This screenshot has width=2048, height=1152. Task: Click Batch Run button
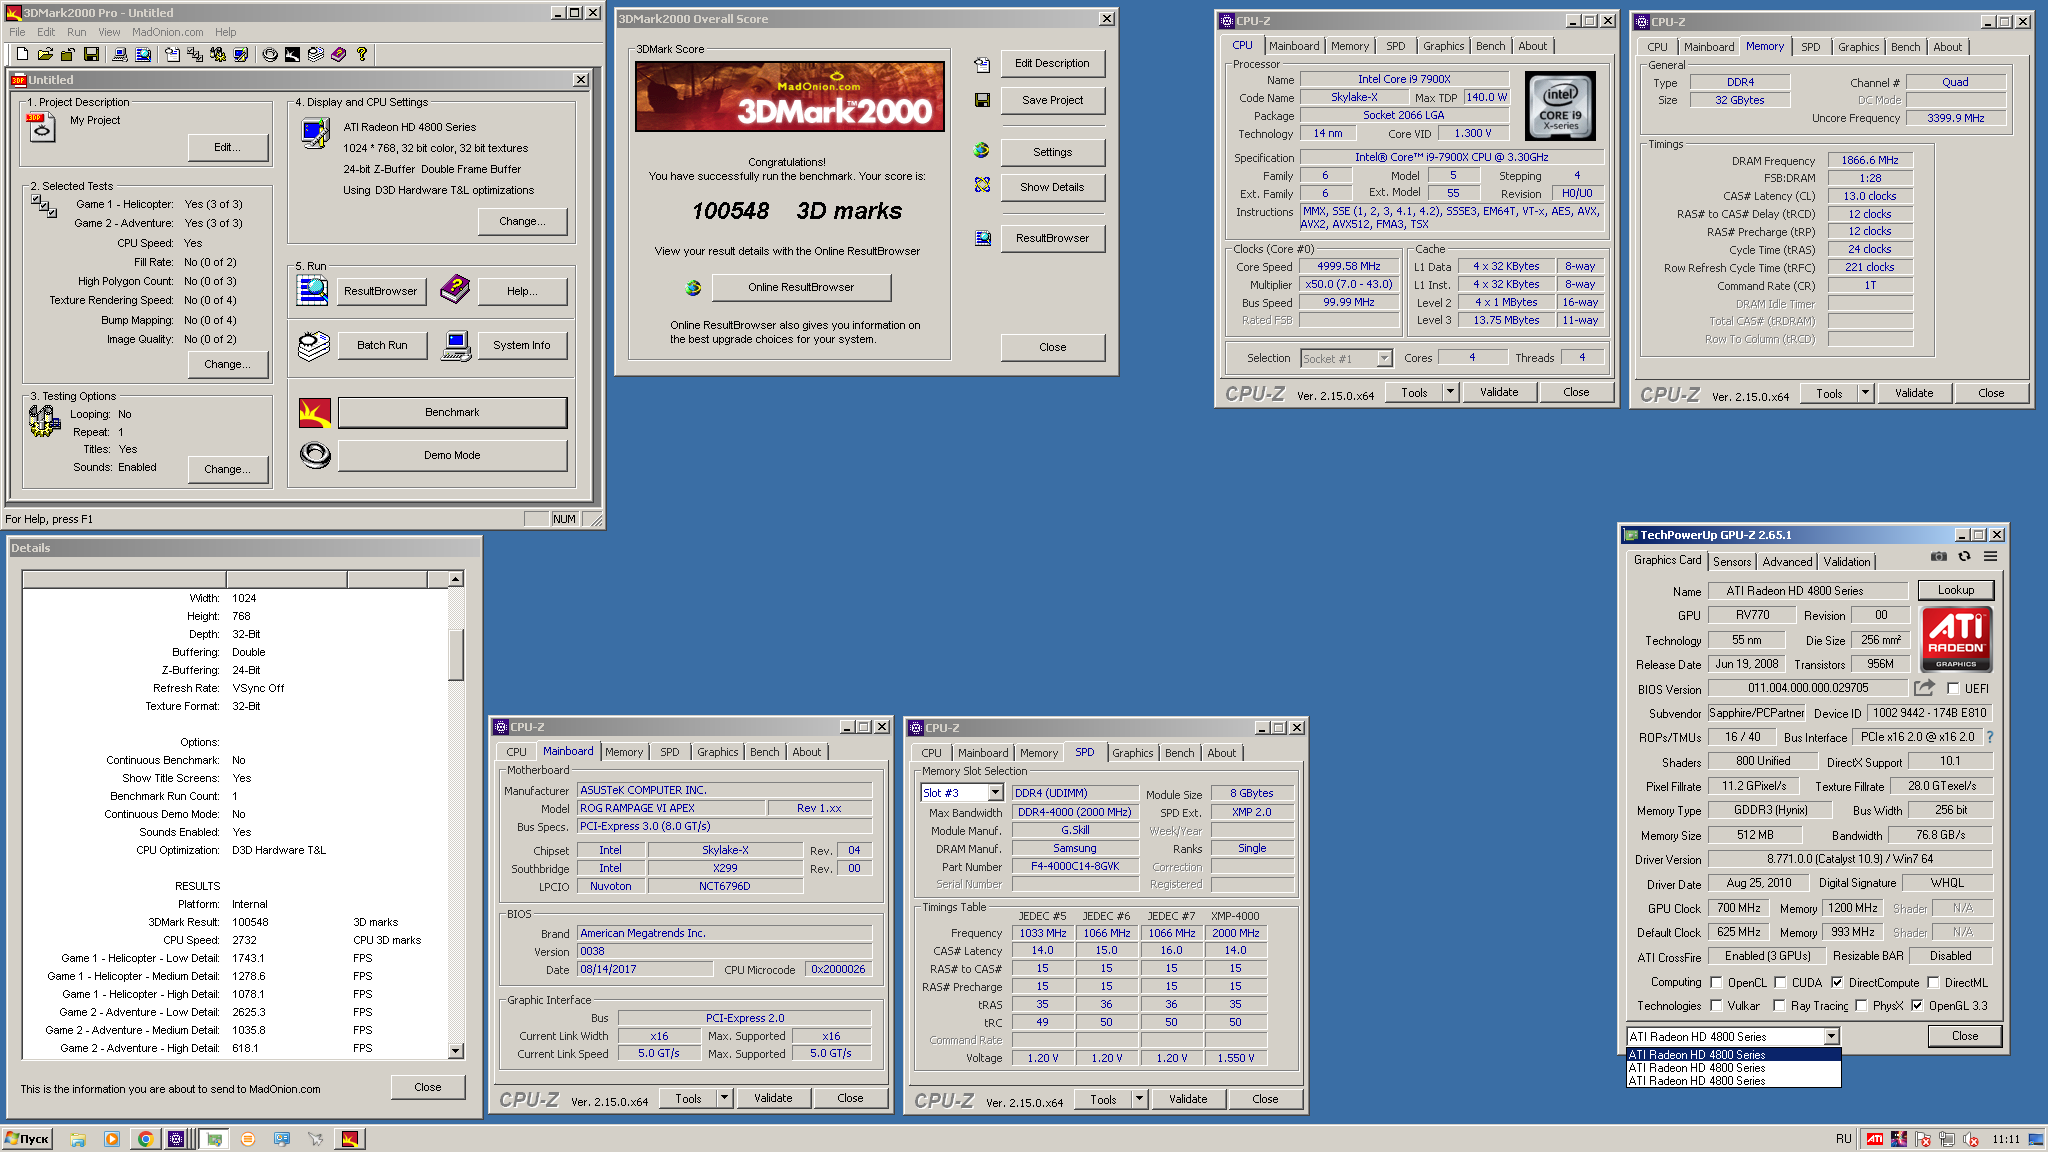(382, 346)
